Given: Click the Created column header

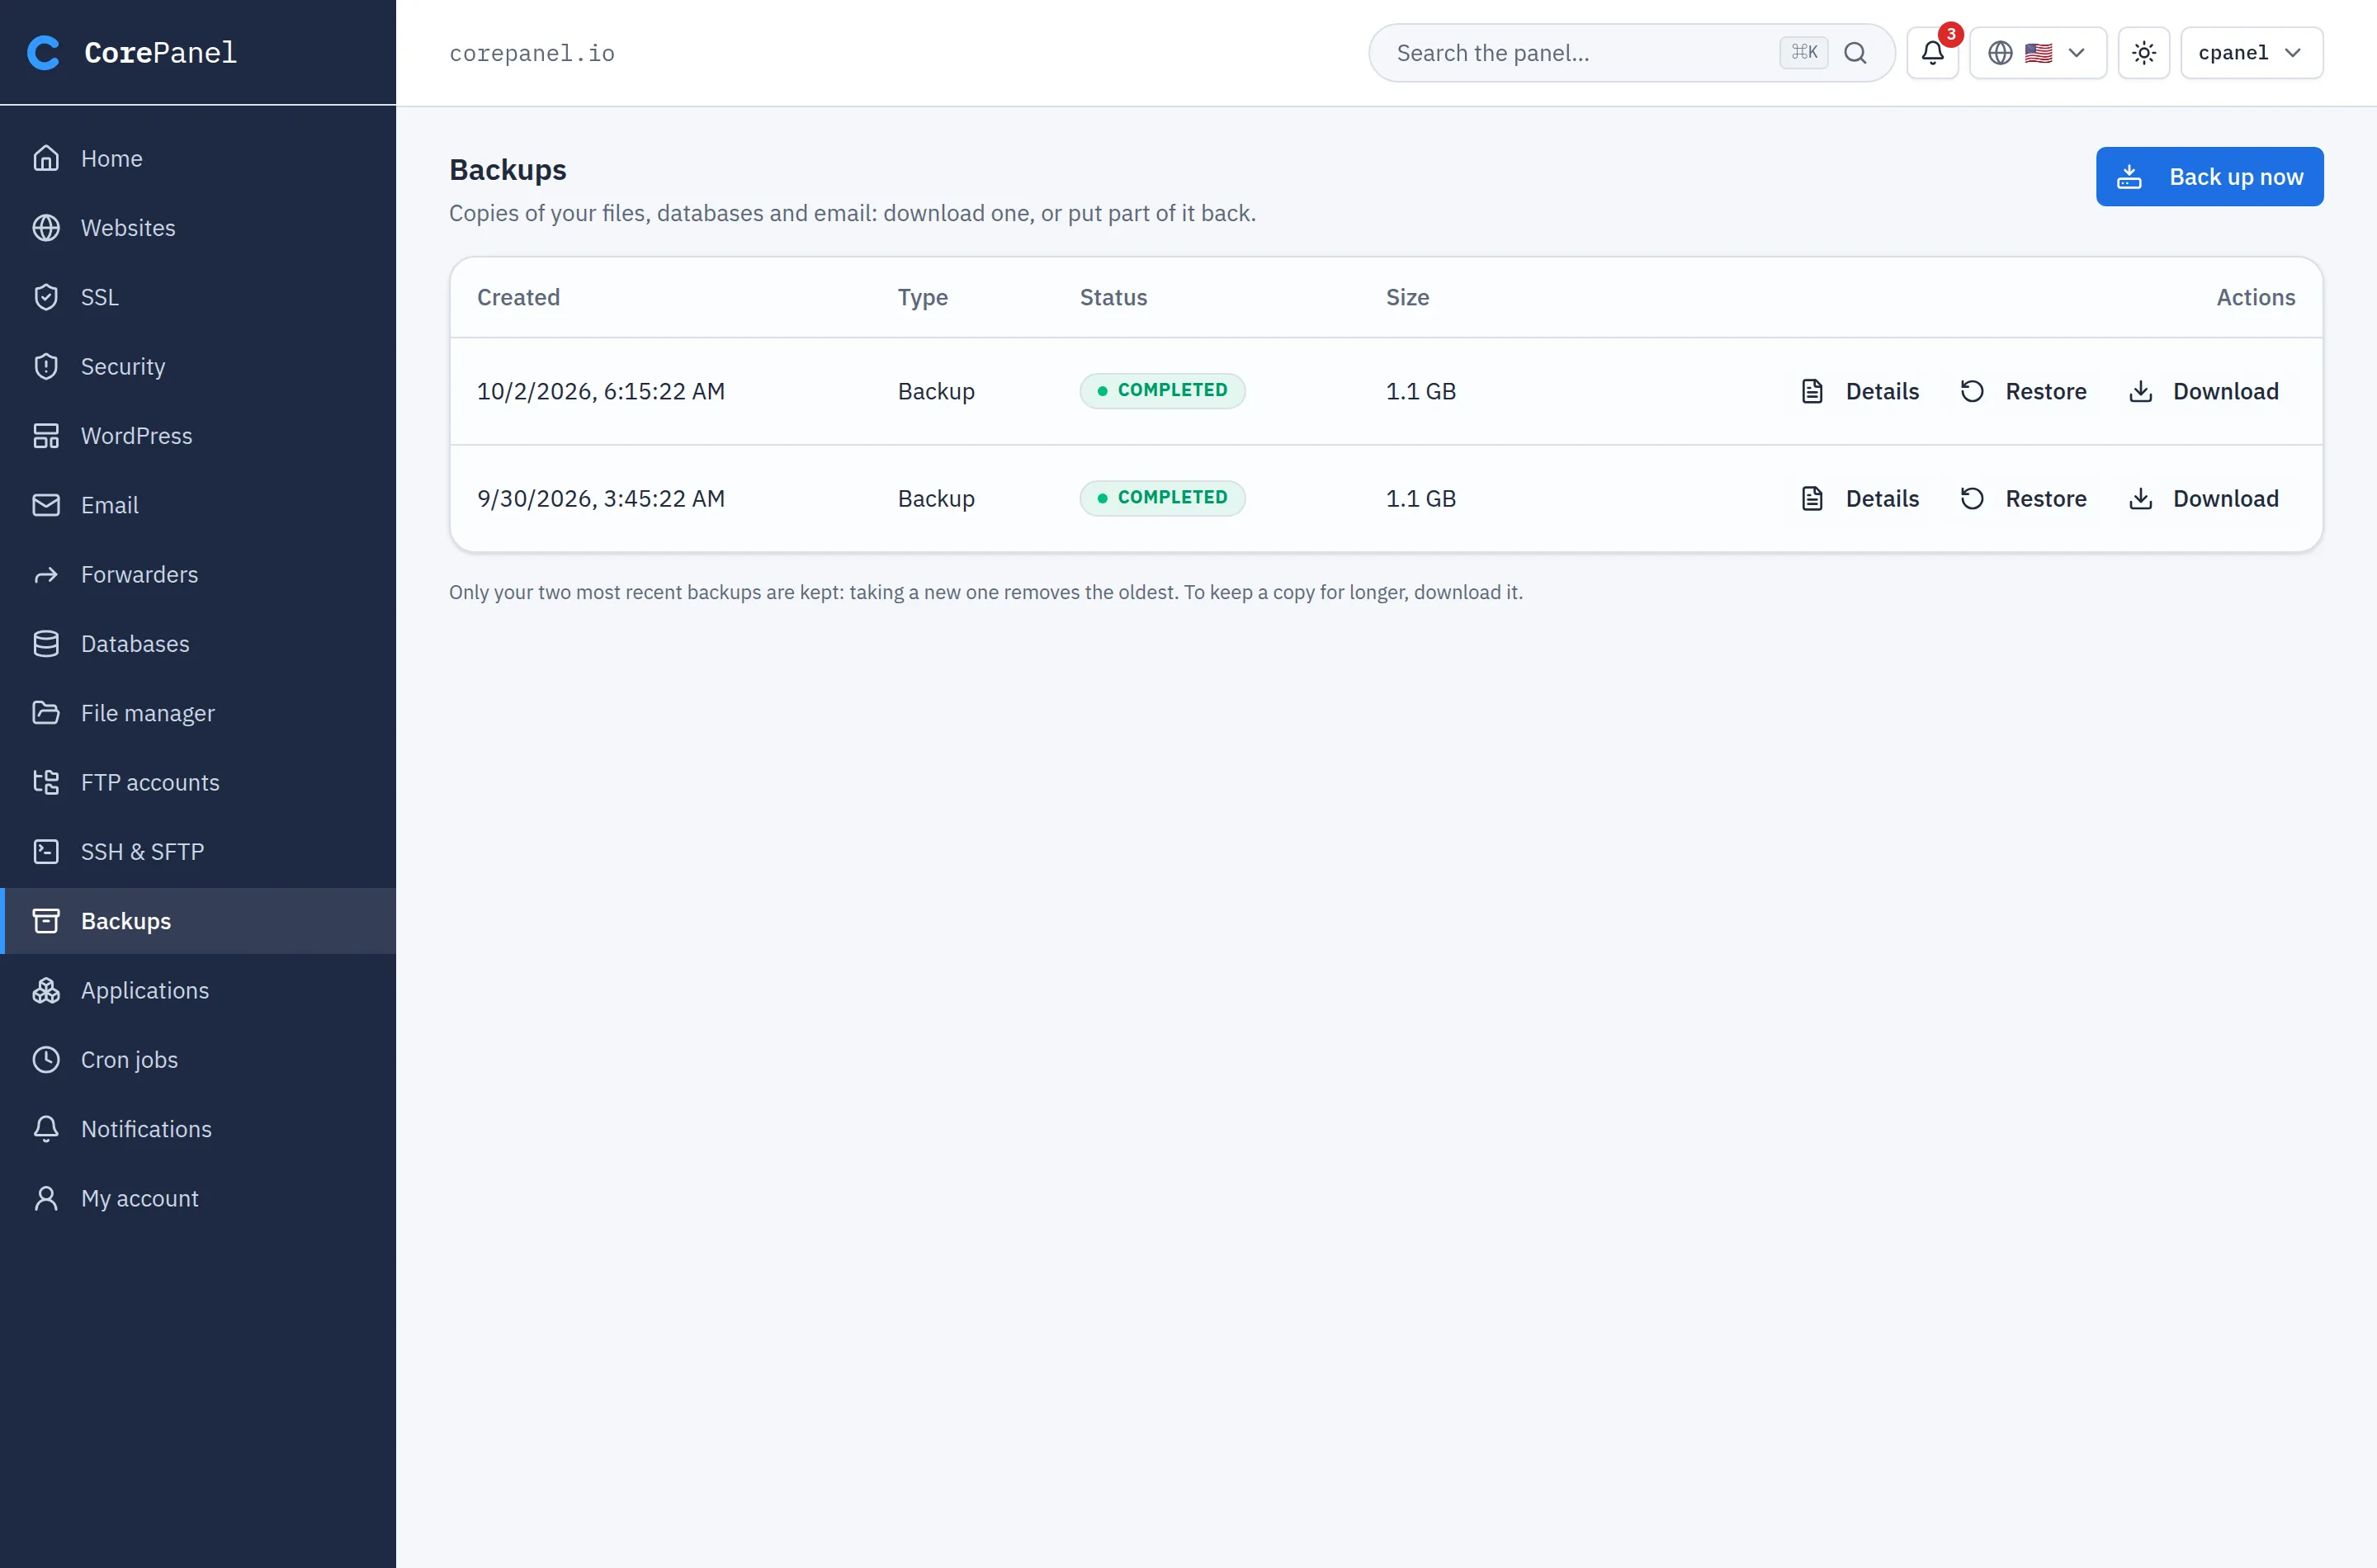Looking at the screenshot, I should coord(518,297).
